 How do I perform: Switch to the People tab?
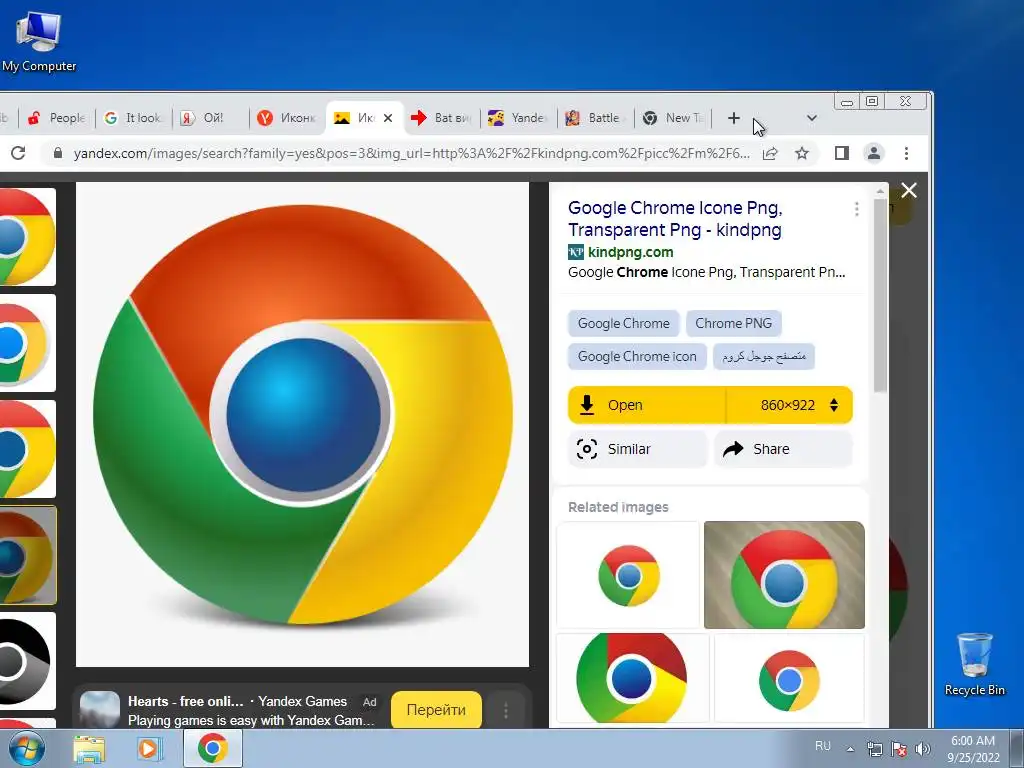[56, 118]
